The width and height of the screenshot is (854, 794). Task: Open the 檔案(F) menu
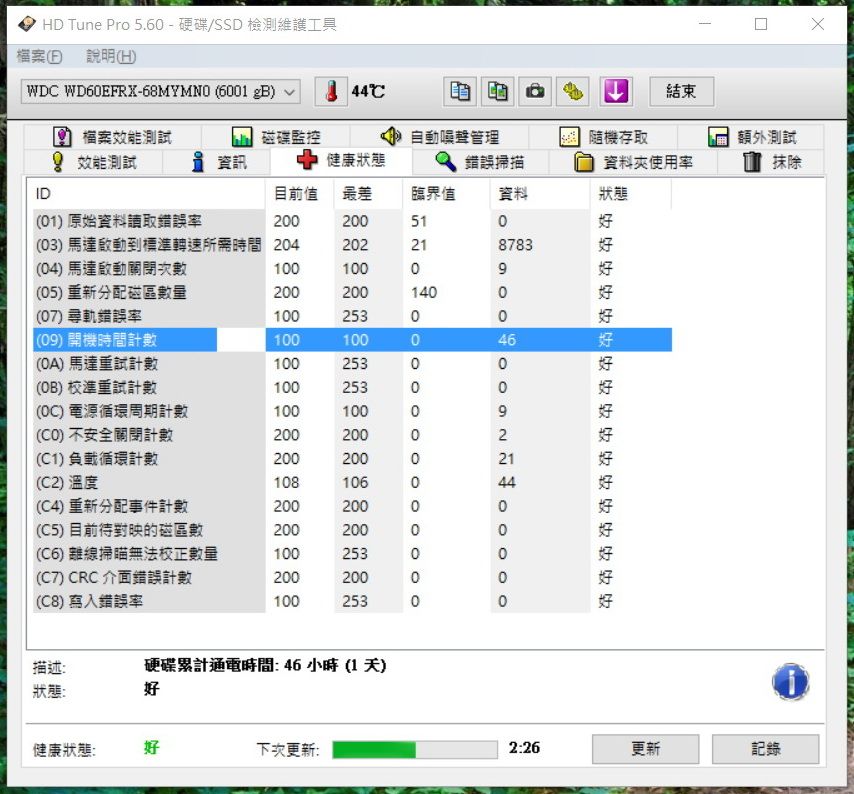click(39, 56)
